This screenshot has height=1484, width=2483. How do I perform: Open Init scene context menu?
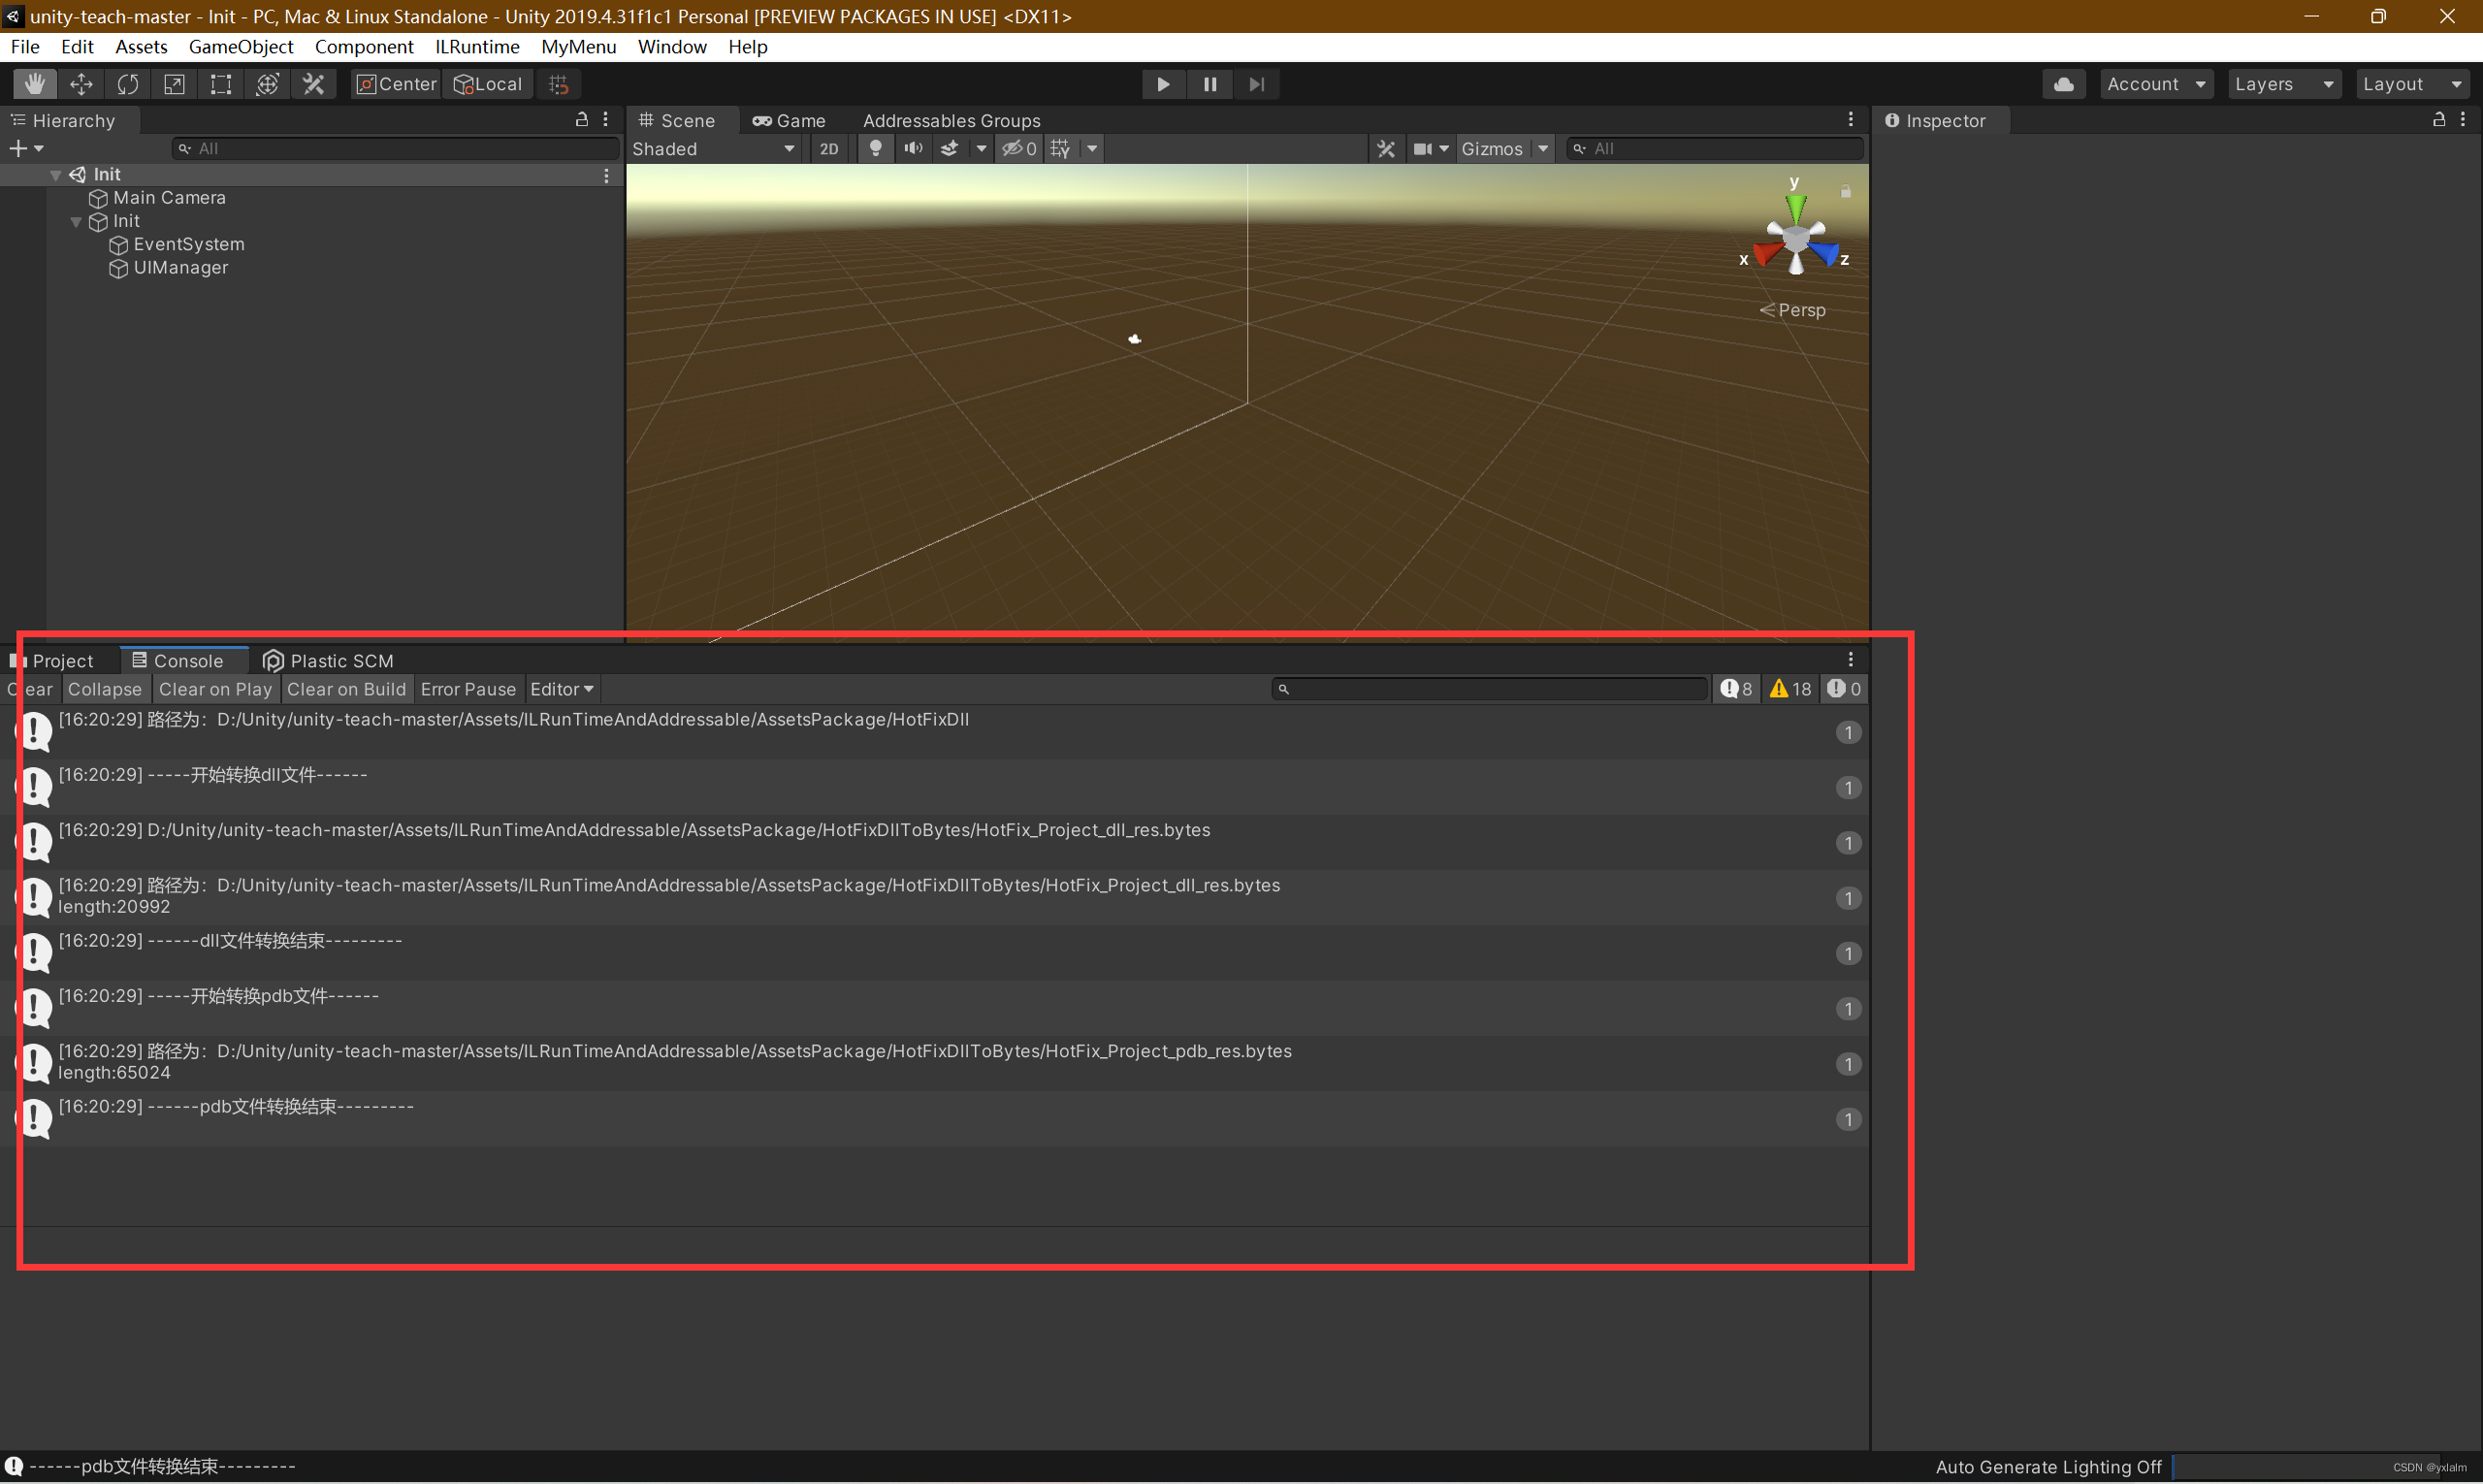(x=606, y=175)
